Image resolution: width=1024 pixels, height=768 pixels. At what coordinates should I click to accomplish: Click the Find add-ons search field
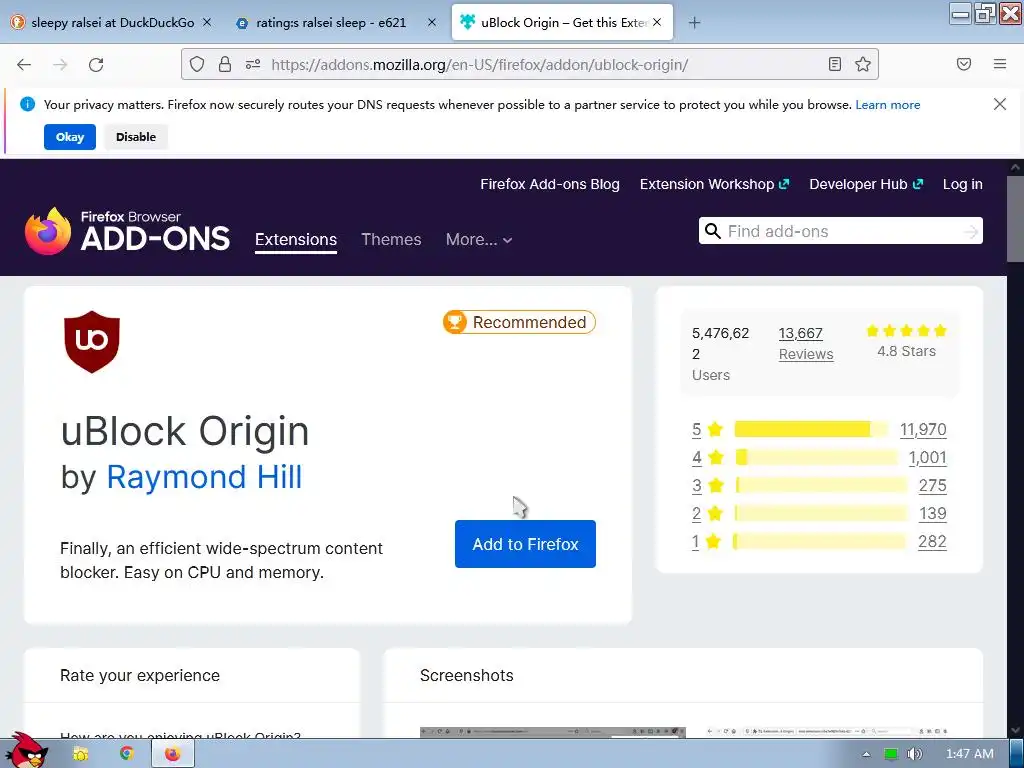[x=840, y=231]
